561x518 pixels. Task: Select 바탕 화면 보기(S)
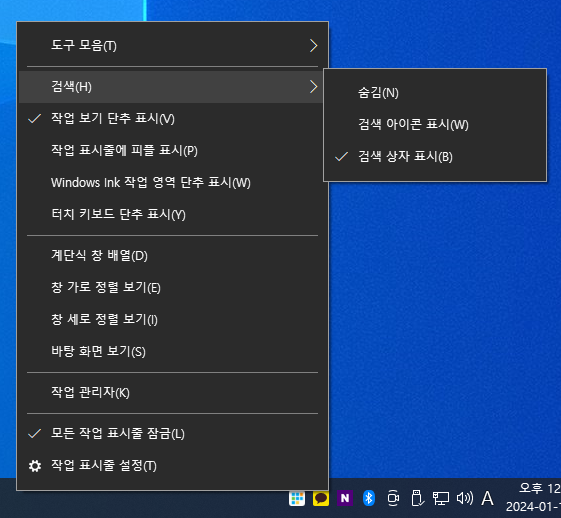172,351
